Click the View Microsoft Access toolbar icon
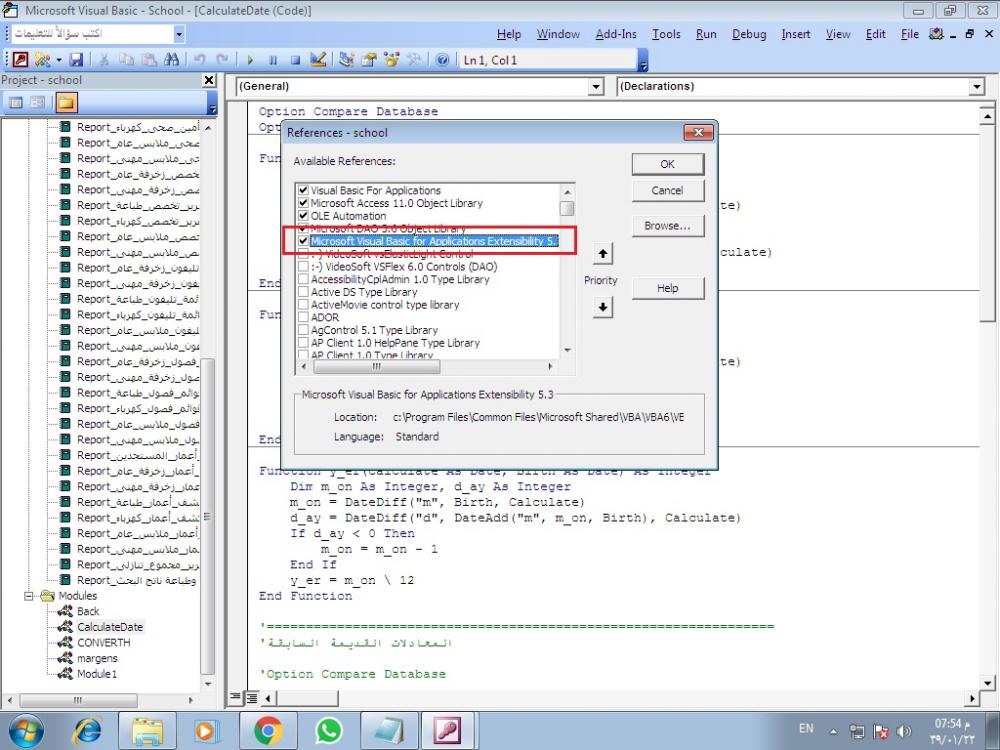This screenshot has height=750, width=1000. coord(20,60)
